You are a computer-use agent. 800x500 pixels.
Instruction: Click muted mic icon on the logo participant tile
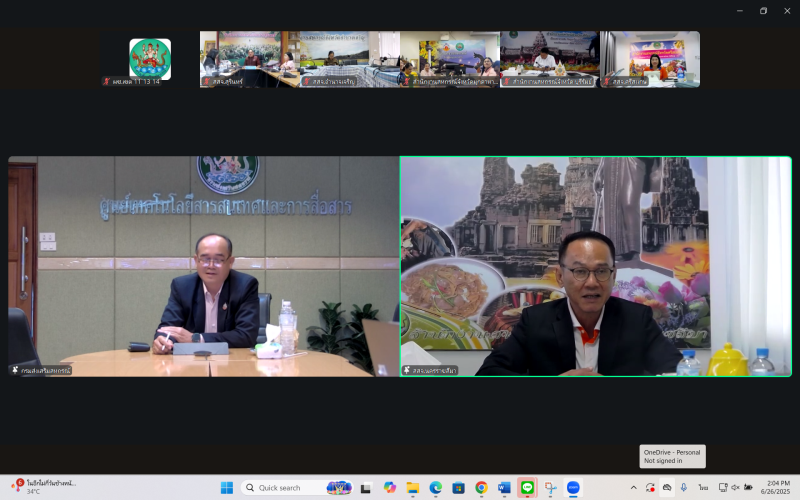[x=107, y=82]
